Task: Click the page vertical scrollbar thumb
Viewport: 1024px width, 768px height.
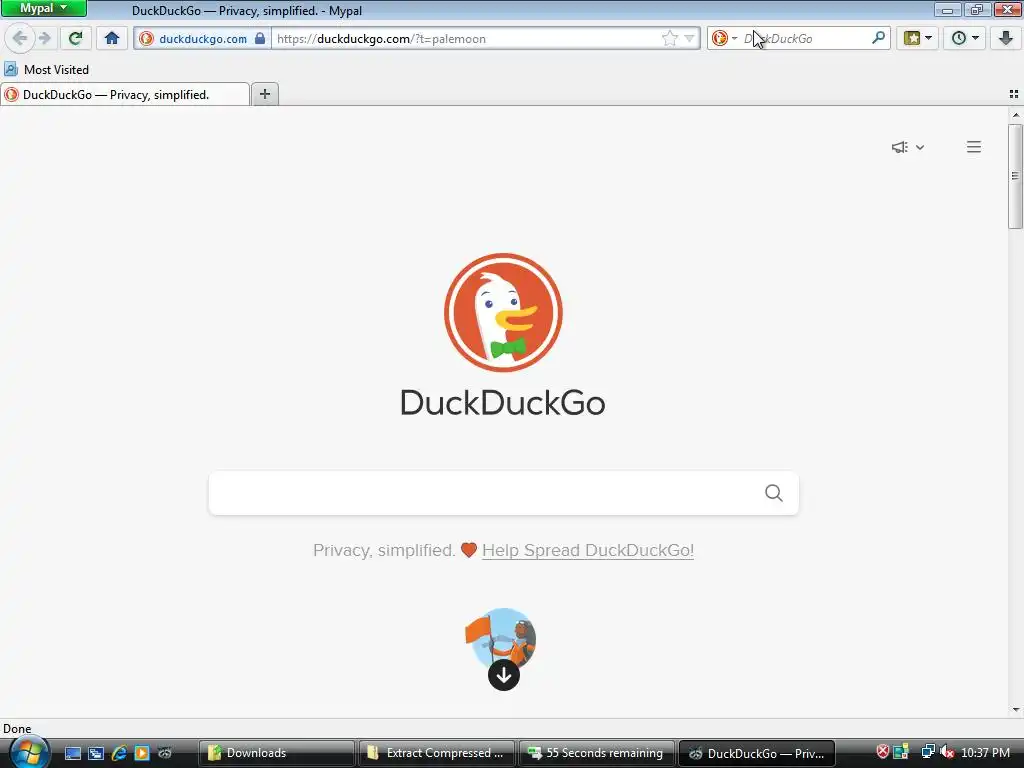Action: [x=1015, y=176]
